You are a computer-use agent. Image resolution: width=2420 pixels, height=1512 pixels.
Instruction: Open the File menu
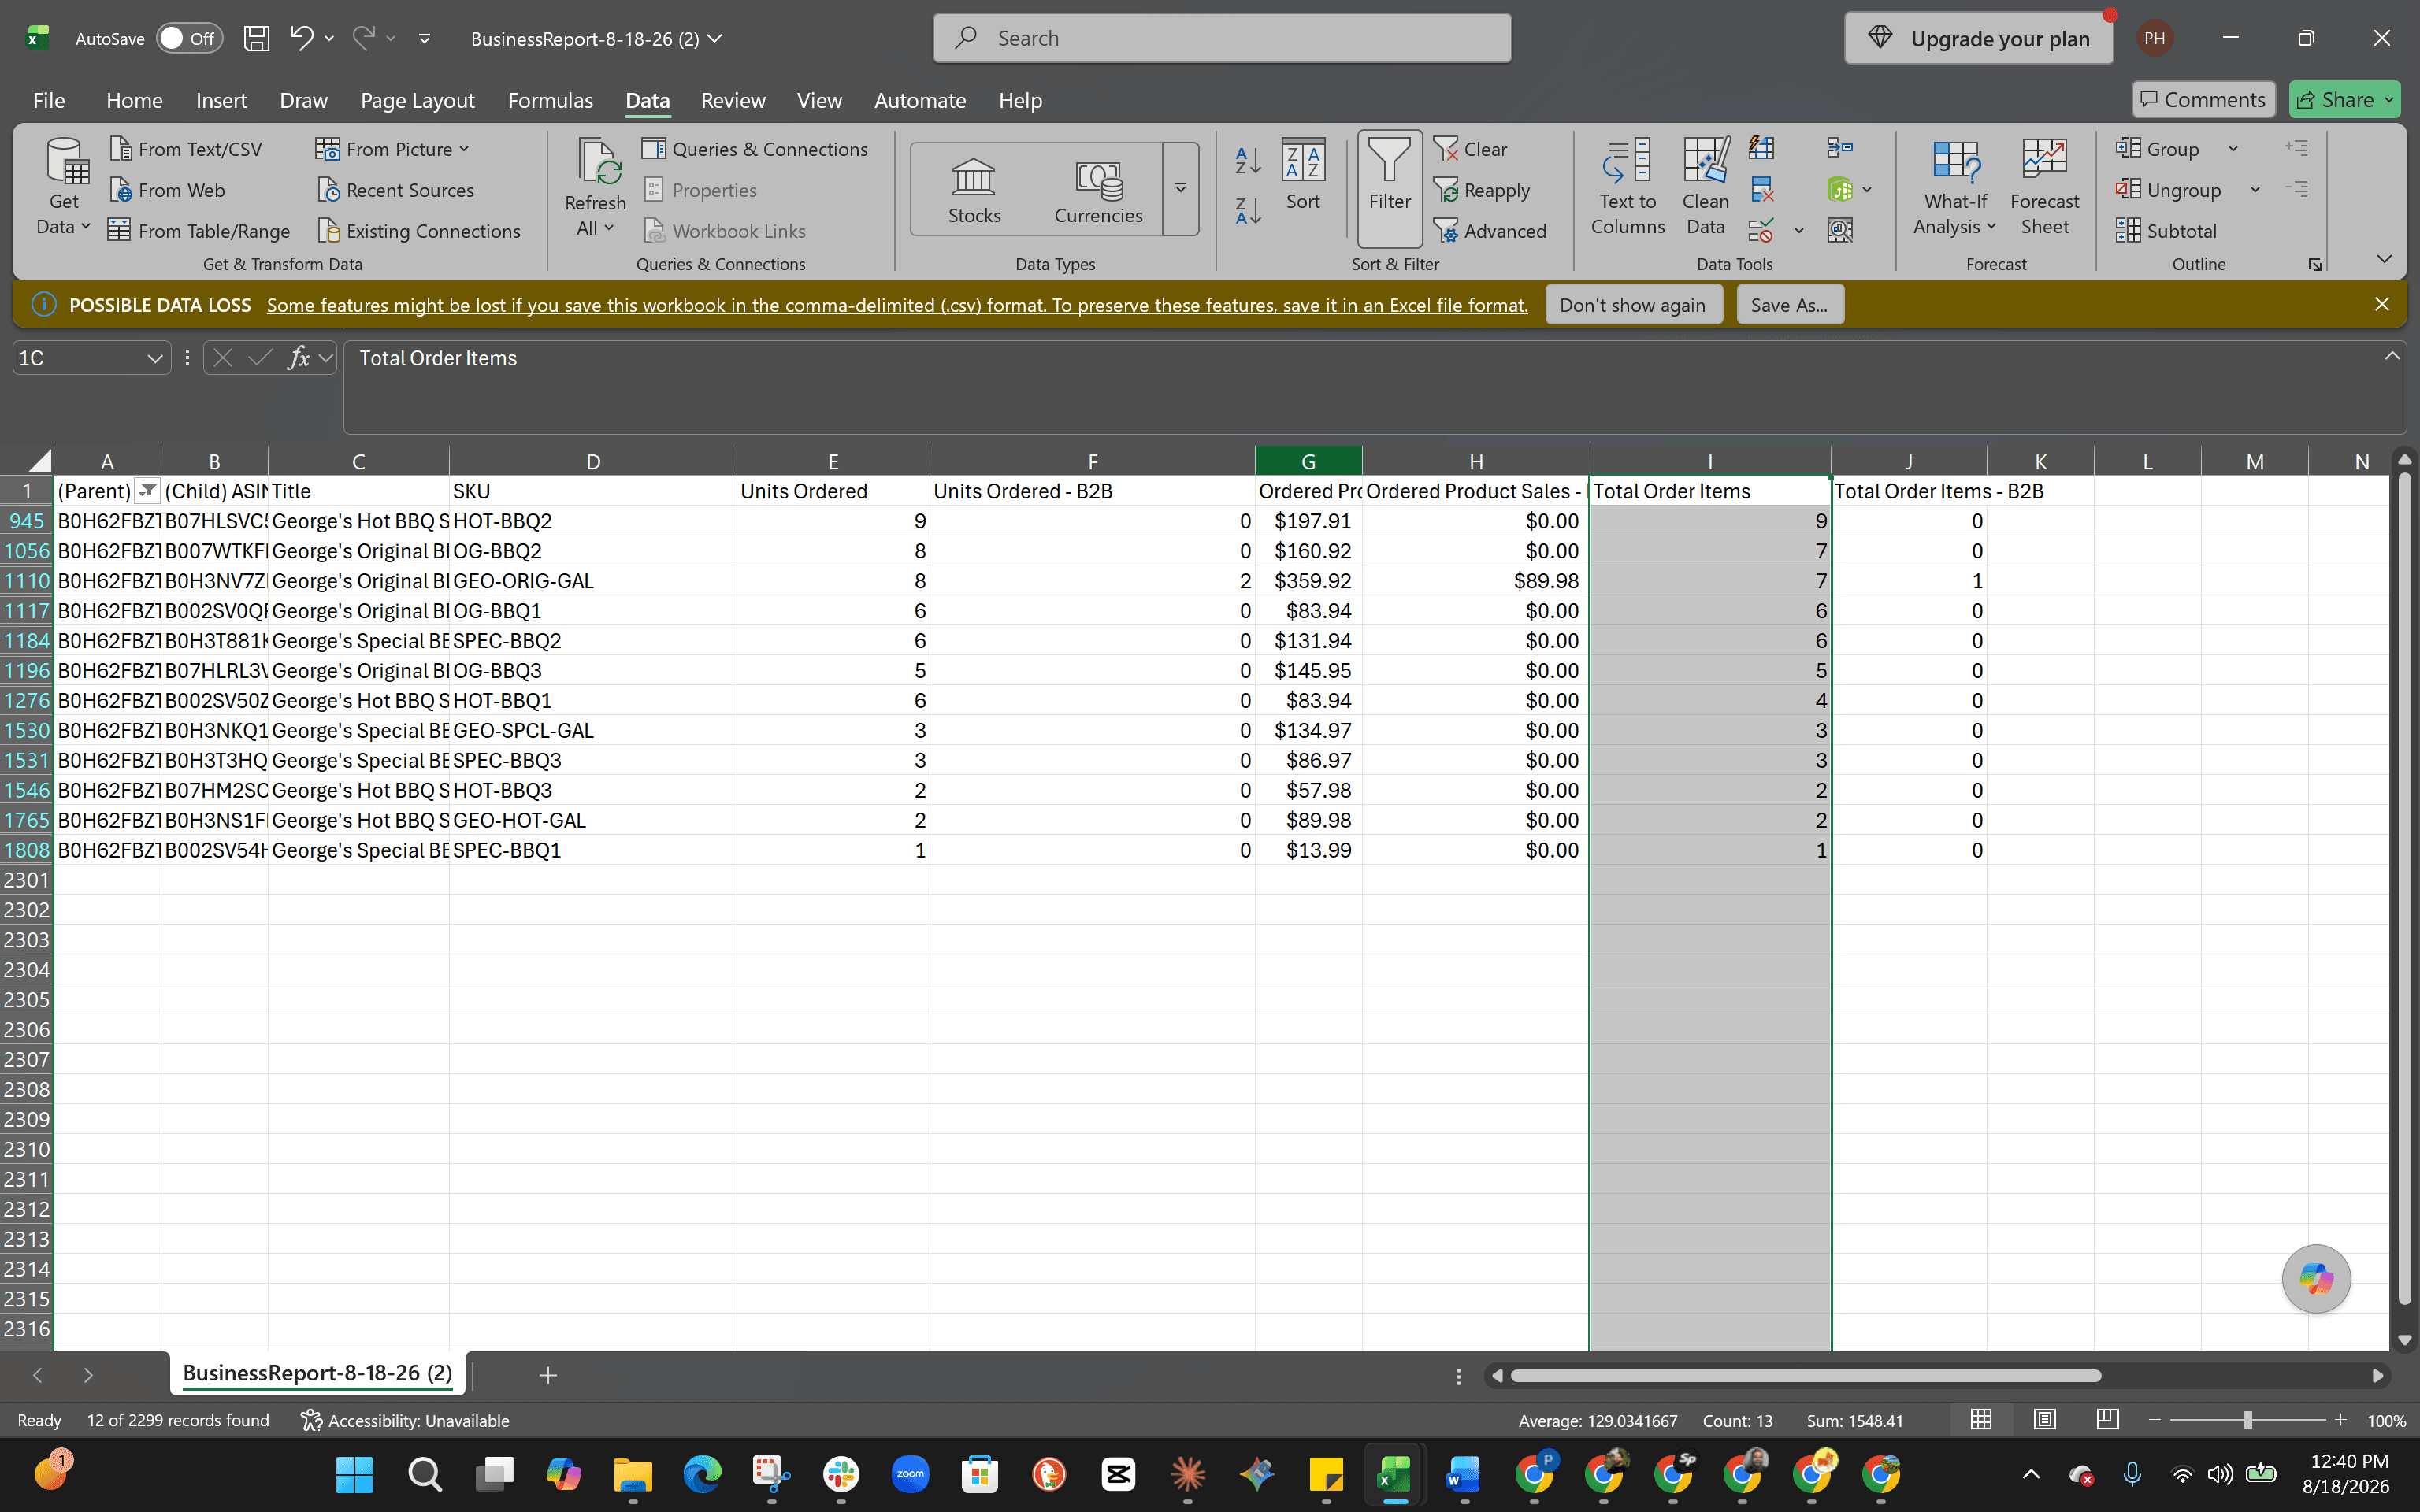48,100
